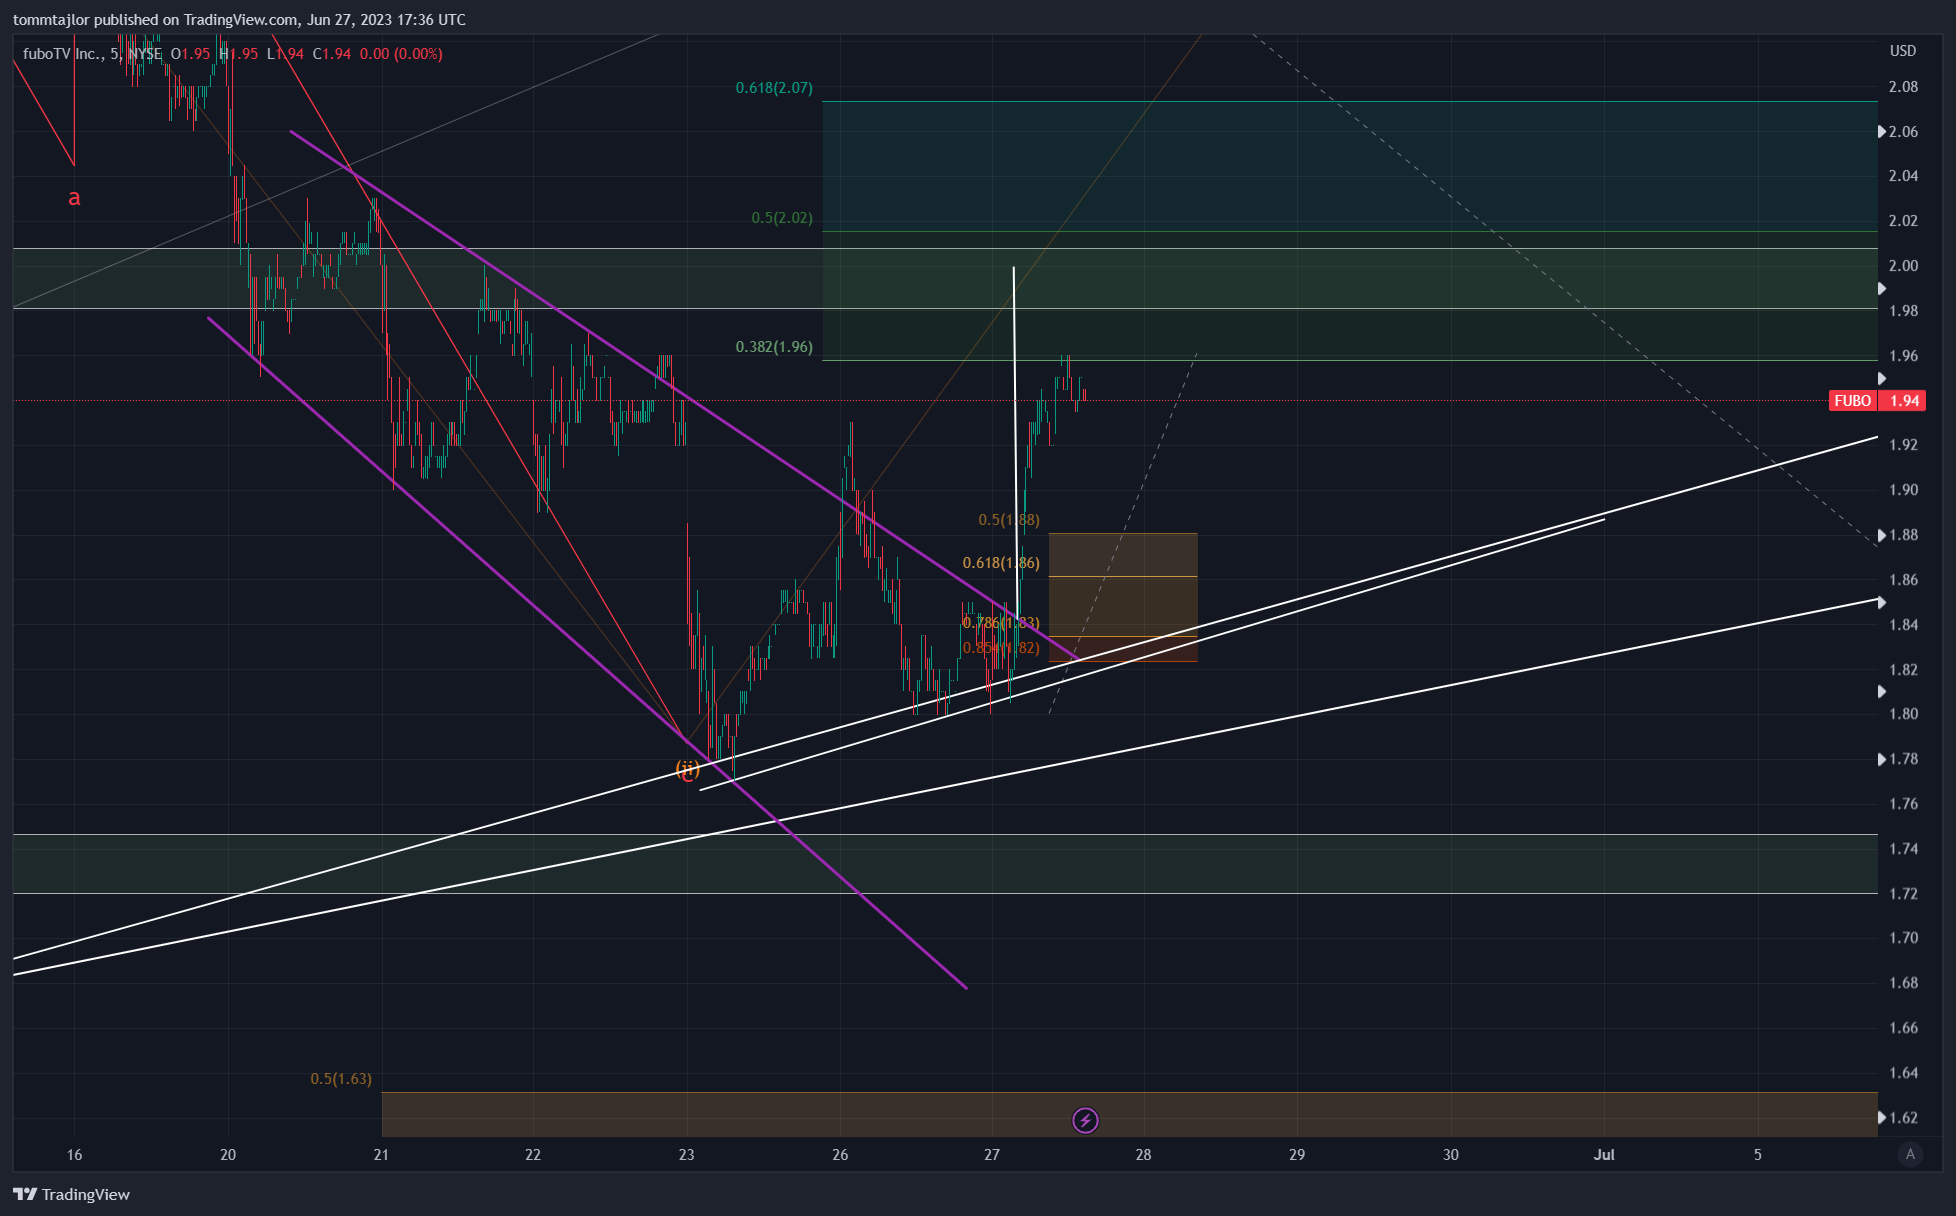Click the 2.08 price axis value
This screenshot has height=1216, width=1956.
pos(1903,87)
